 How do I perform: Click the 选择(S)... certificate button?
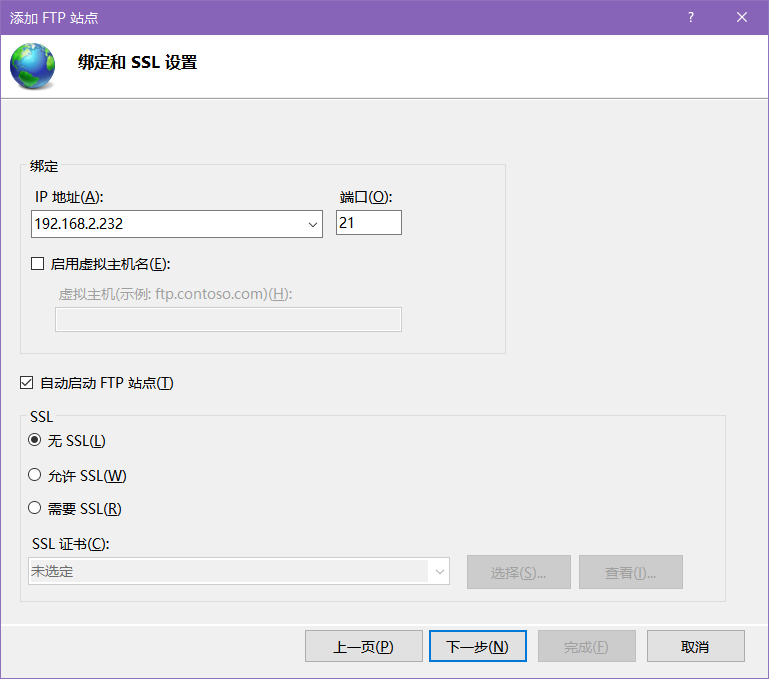click(x=519, y=572)
